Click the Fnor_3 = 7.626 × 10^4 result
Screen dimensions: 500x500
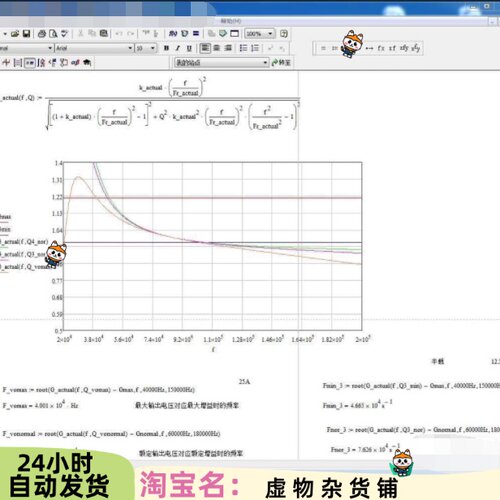(x=365, y=449)
